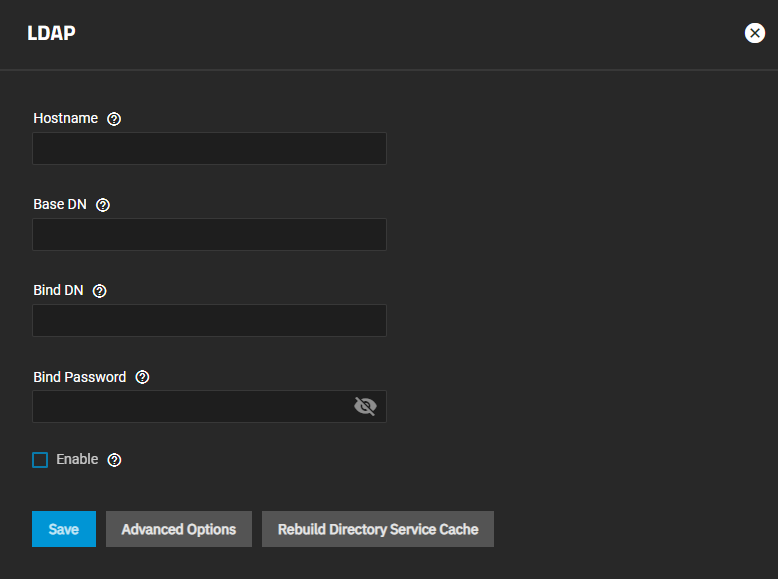Tick the Enable checkbox
Image resolution: width=778 pixels, height=579 pixels.
(40, 460)
